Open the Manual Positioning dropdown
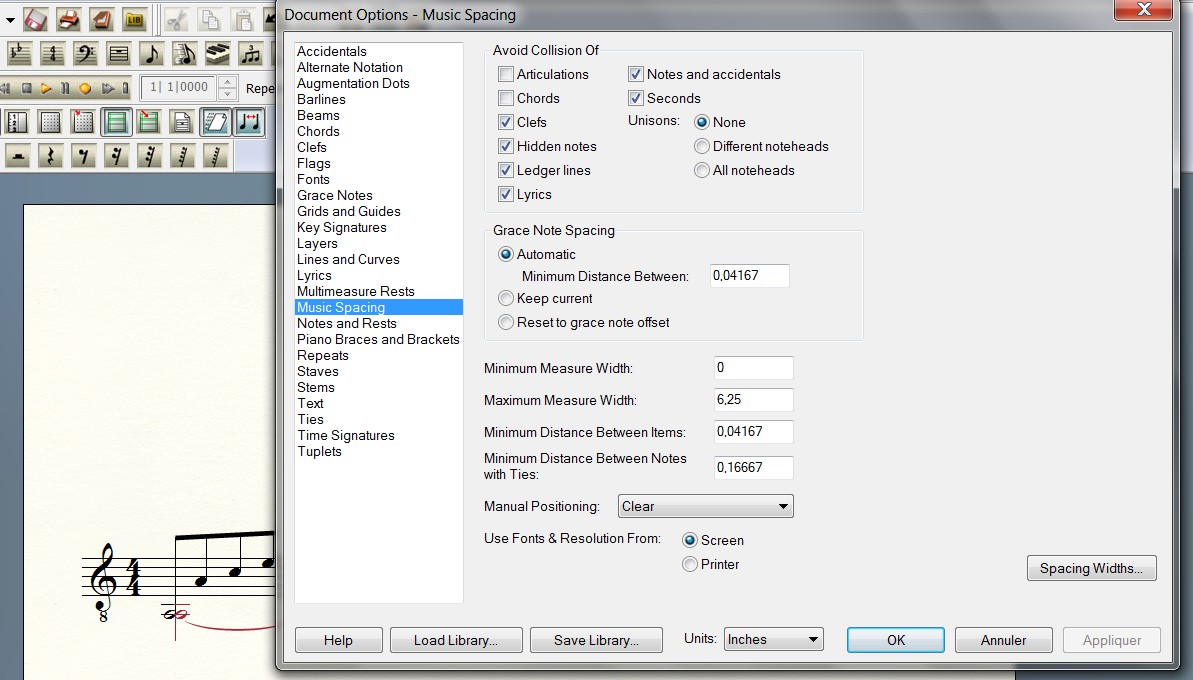Screen dimensions: 1193x680 pos(705,506)
